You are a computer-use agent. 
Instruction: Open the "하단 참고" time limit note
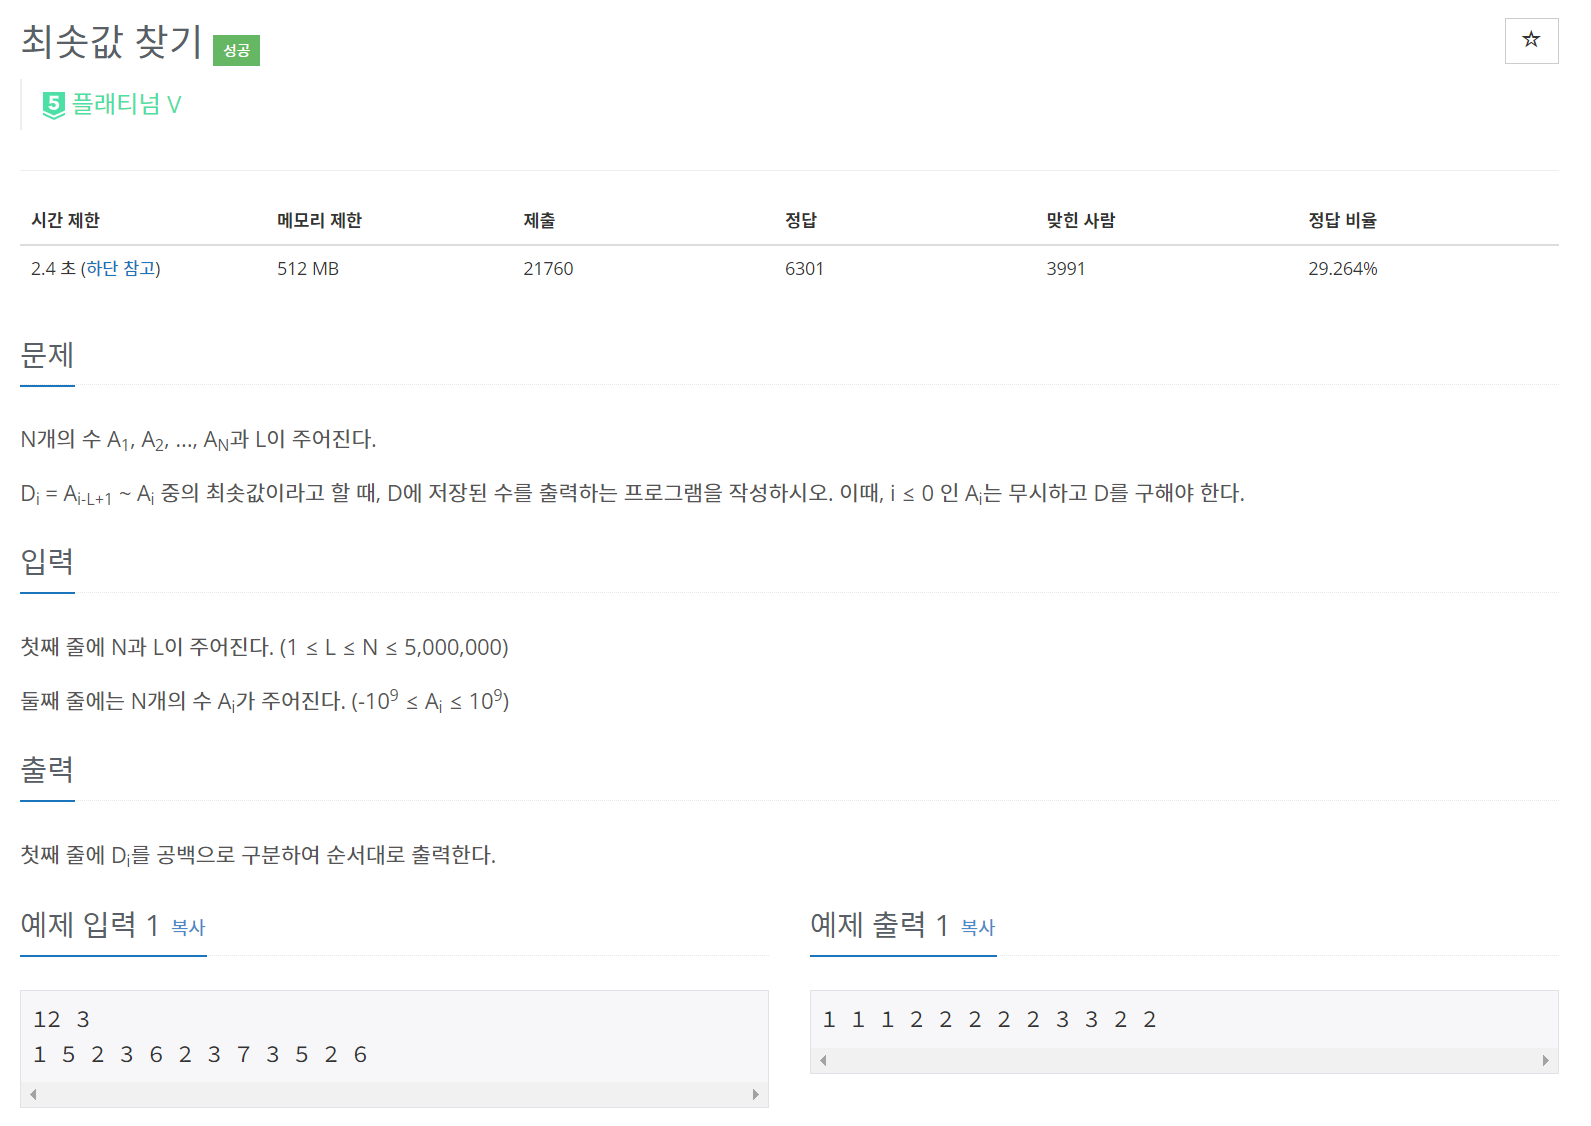point(118,268)
